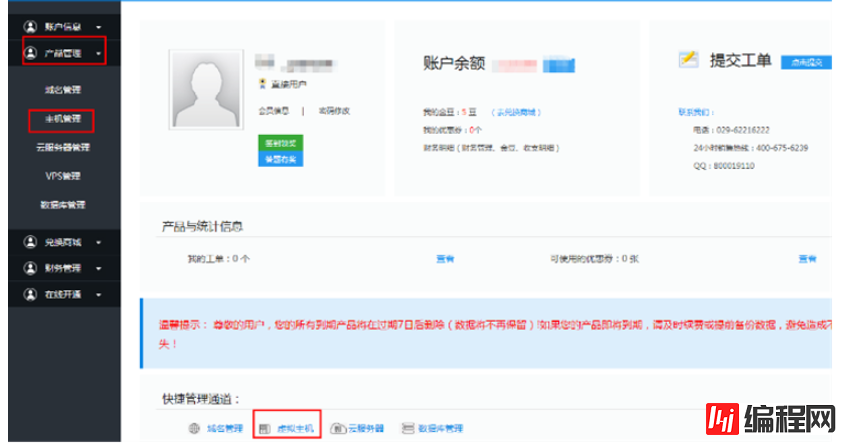Image resolution: width=846 pixels, height=445 pixels.
Task: Click the 账户信息 sidebar user icon
Action: pyautogui.click(x=30, y=26)
